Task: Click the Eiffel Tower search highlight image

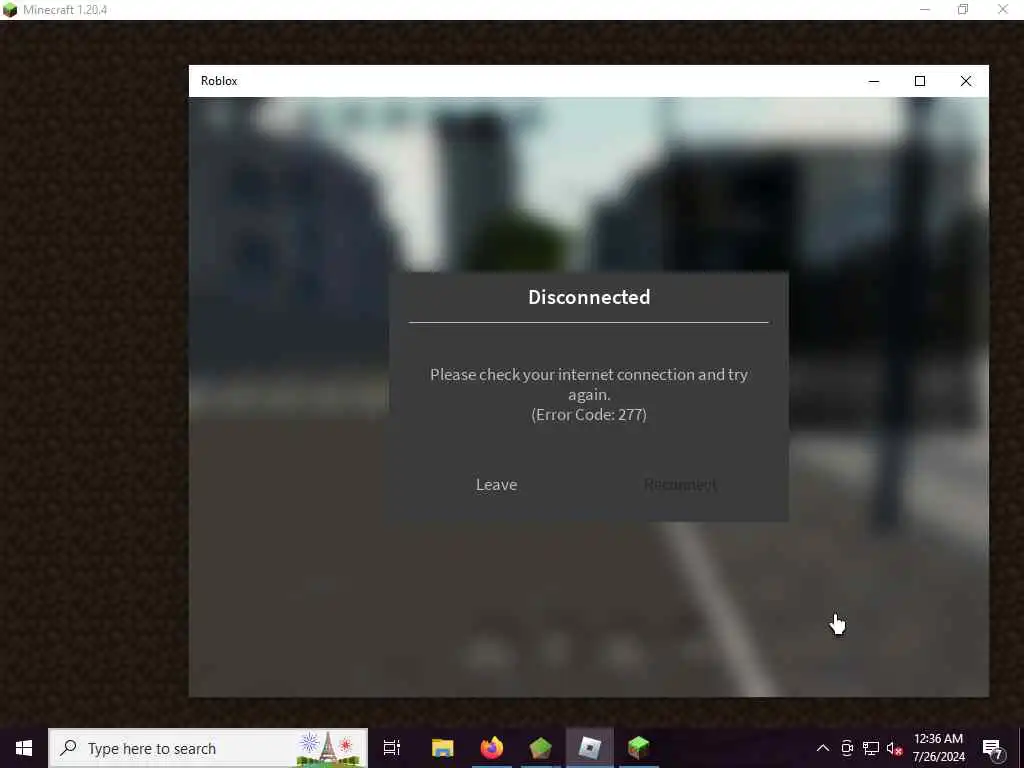Action: [x=328, y=749]
